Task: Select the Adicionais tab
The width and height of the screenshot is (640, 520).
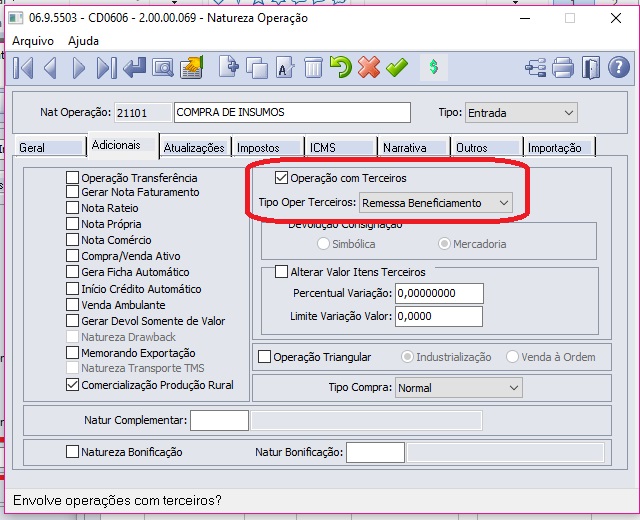Action: tap(122, 145)
